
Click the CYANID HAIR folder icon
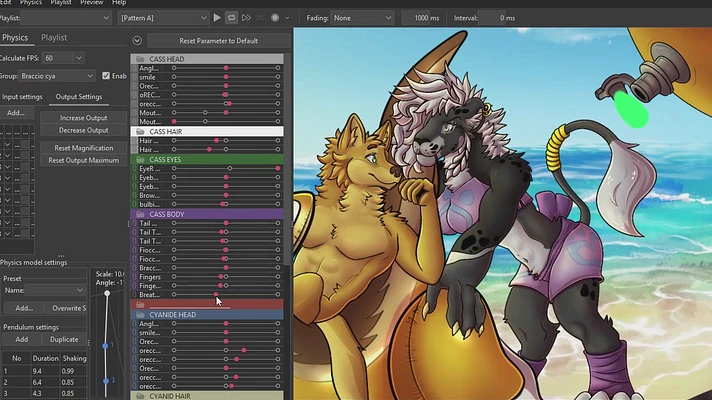(x=140, y=396)
